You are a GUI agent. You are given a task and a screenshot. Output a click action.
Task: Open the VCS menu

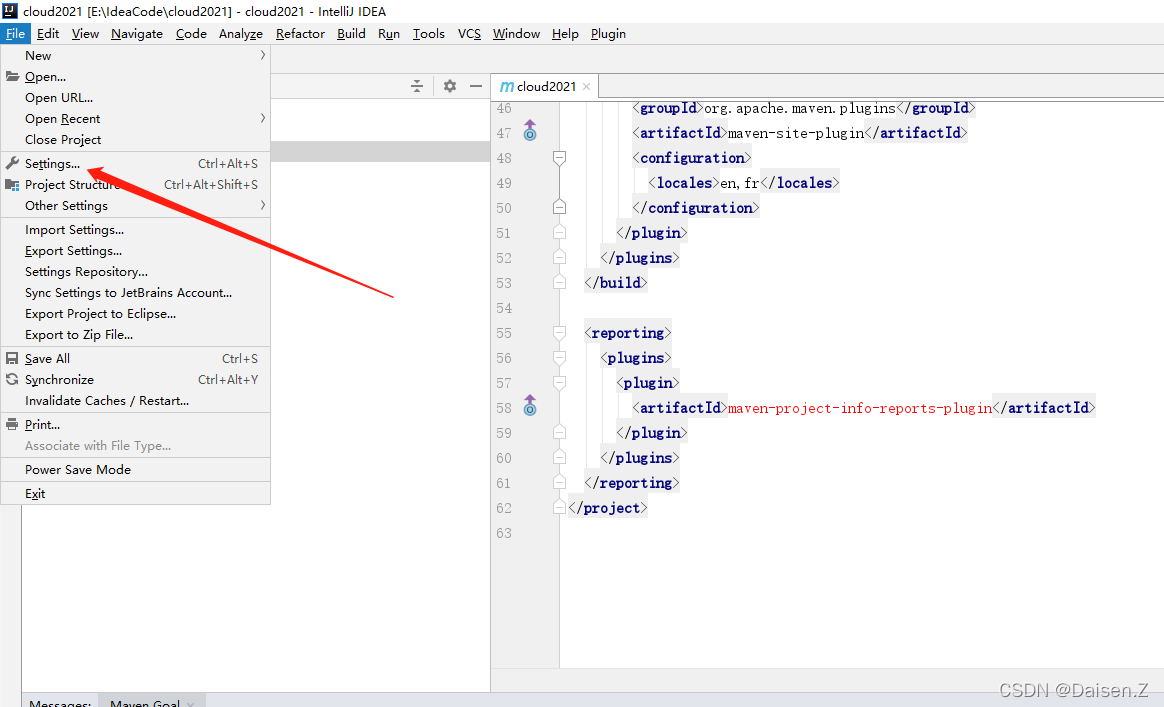tap(469, 34)
